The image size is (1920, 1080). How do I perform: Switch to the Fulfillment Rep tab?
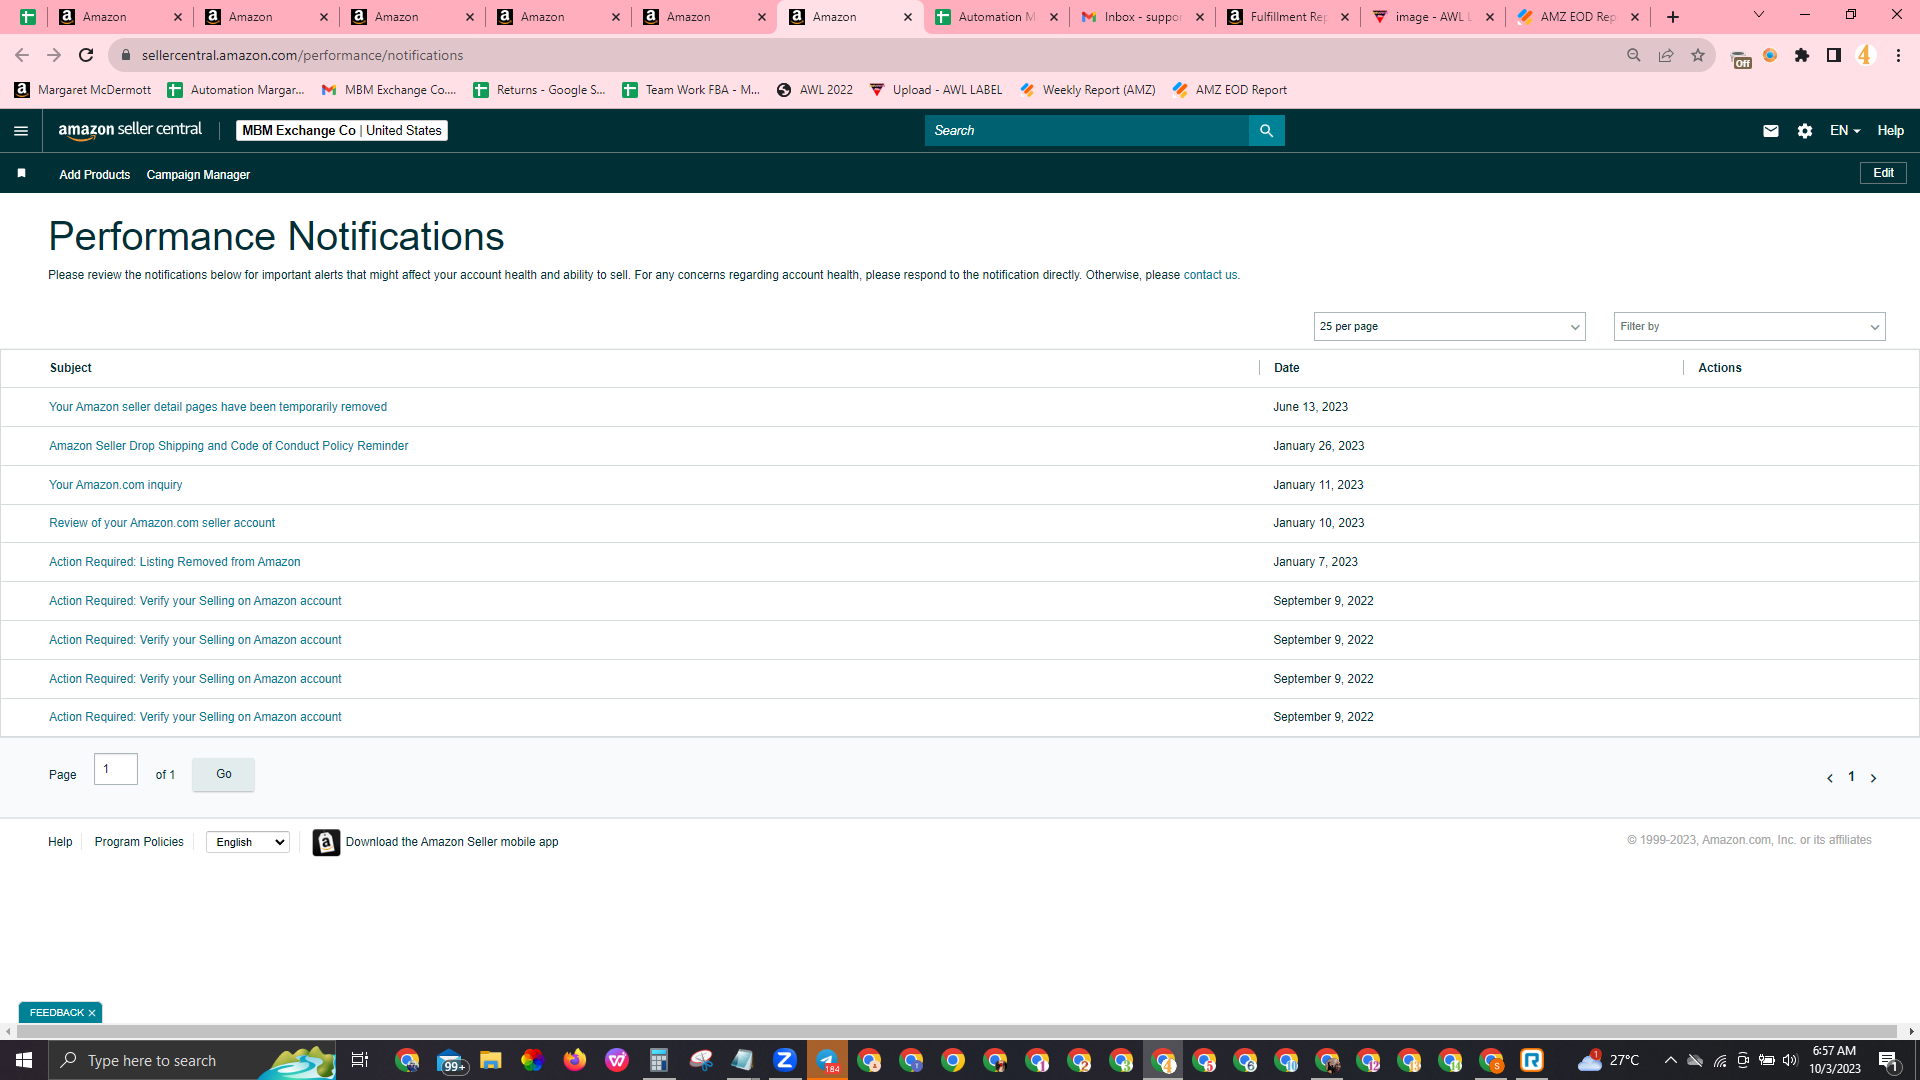1288,17
